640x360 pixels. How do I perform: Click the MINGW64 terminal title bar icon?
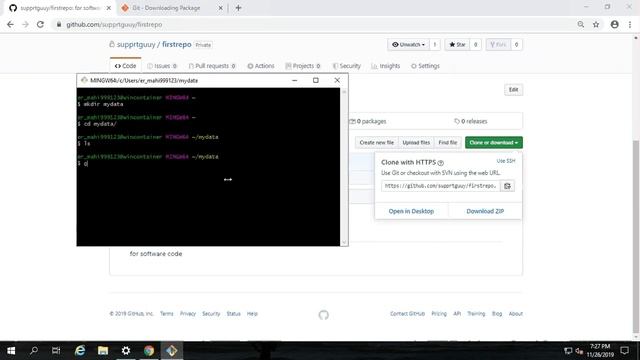pyautogui.click(x=84, y=80)
